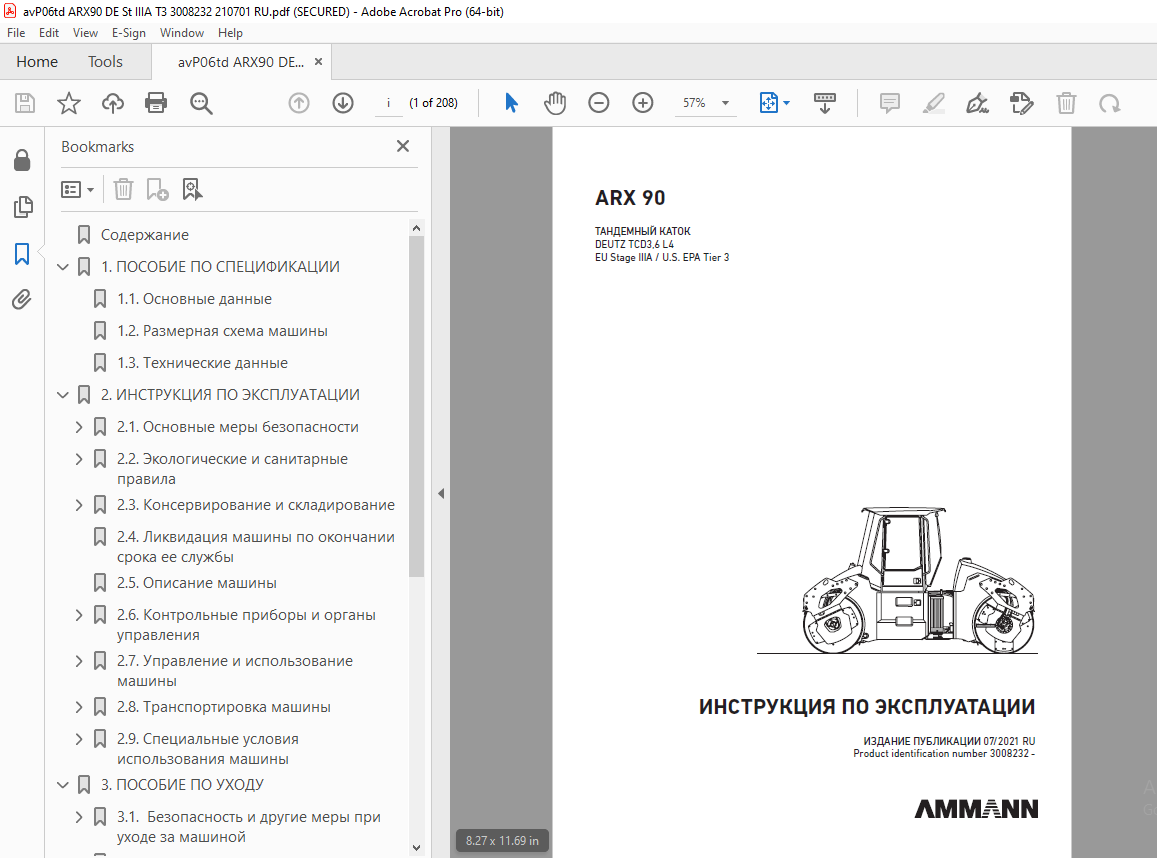Add document to starred files
The image size is (1157, 858).
pos(69,103)
